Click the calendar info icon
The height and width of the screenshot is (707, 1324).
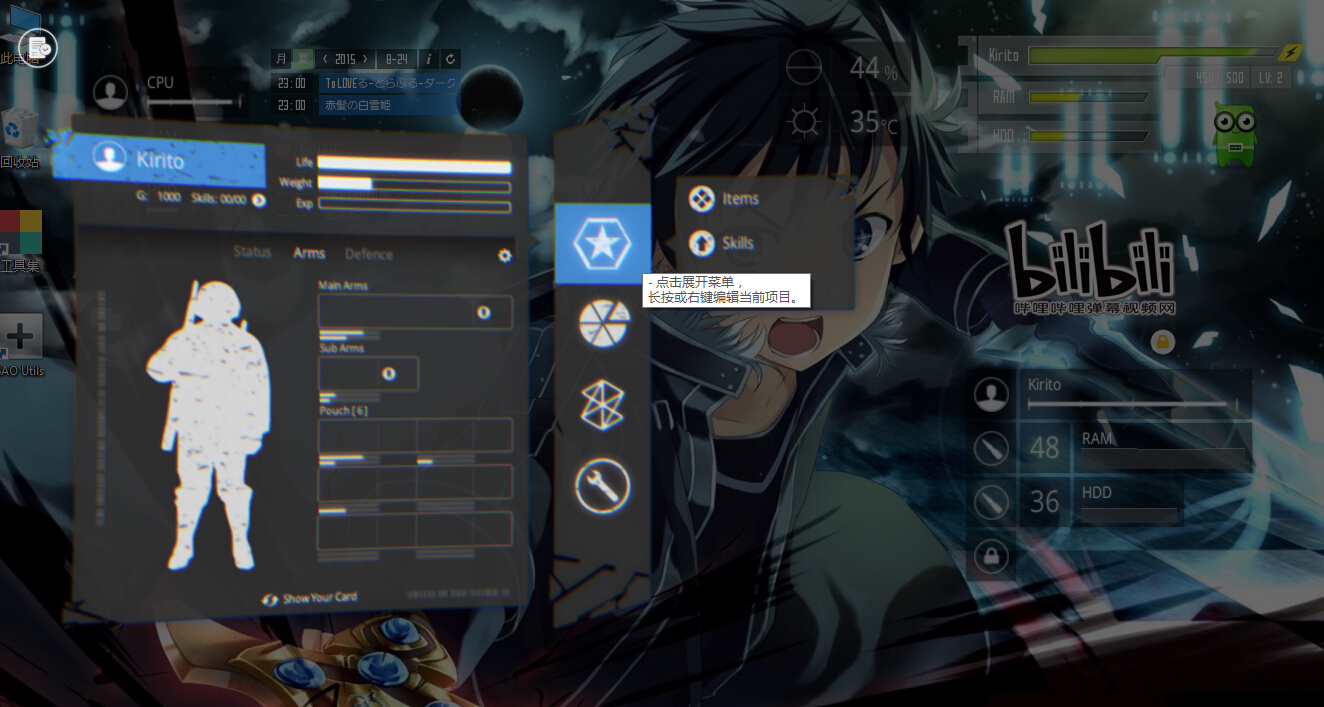(428, 59)
